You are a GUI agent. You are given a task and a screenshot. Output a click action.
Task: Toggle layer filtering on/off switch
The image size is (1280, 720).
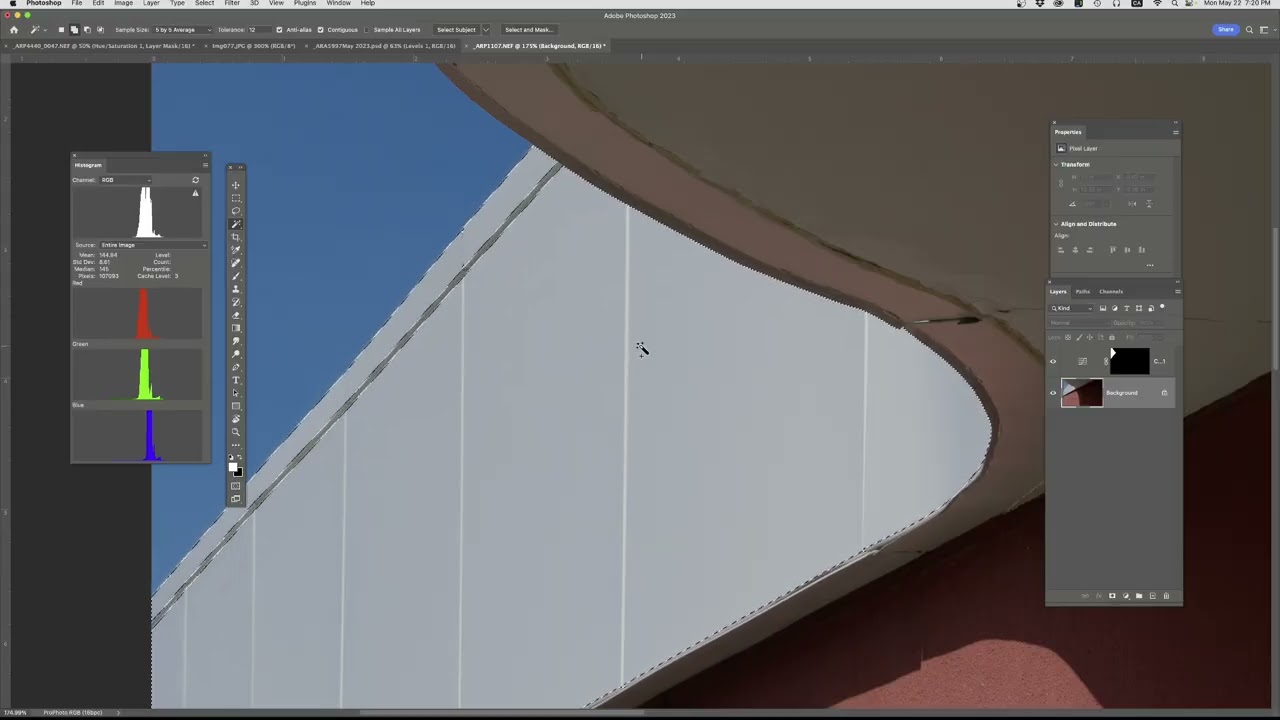[1162, 307]
